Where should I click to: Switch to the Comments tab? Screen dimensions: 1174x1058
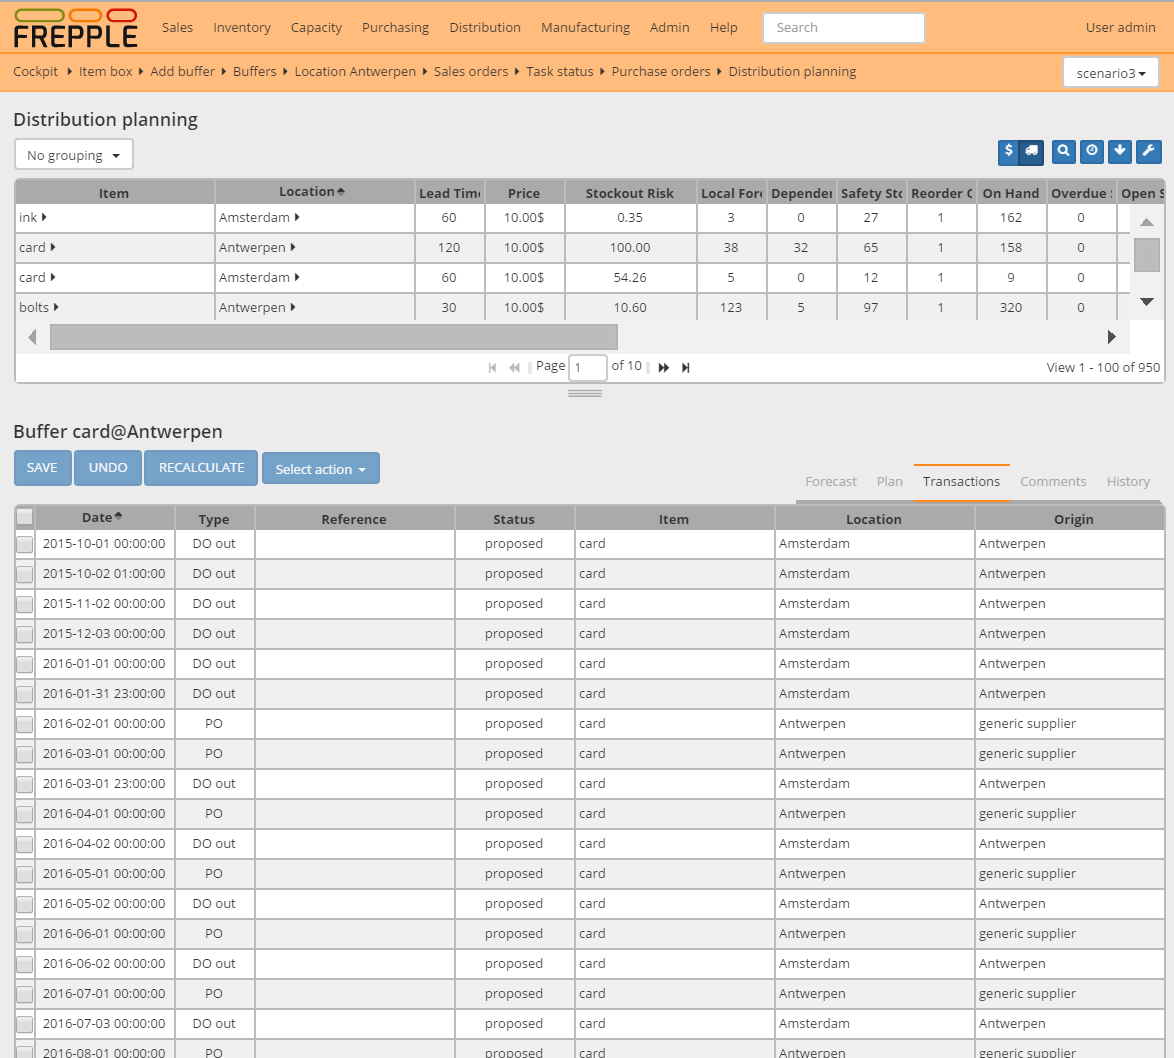coord(1053,481)
